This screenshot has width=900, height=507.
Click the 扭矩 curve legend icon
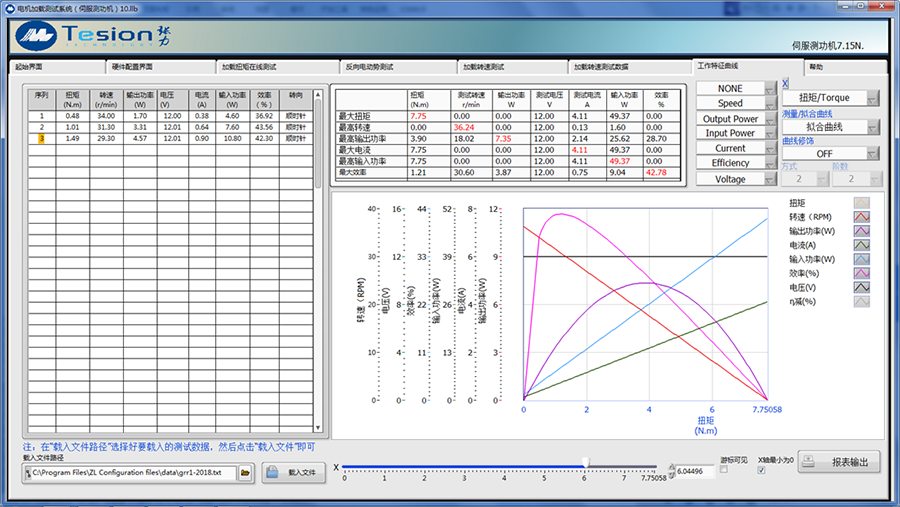861,202
